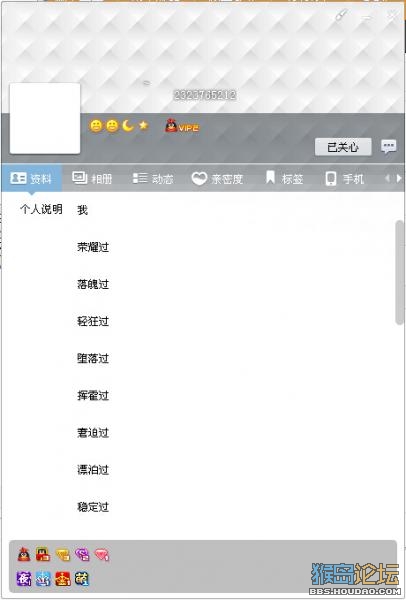
Task: Click the red-hat penguin member icon
Action: (x=24, y=554)
